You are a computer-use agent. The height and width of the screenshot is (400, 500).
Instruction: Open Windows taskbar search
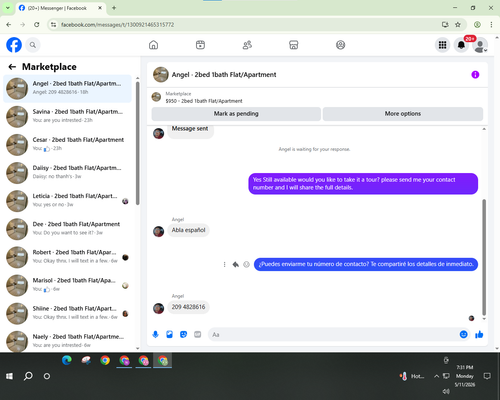click(x=28, y=376)
